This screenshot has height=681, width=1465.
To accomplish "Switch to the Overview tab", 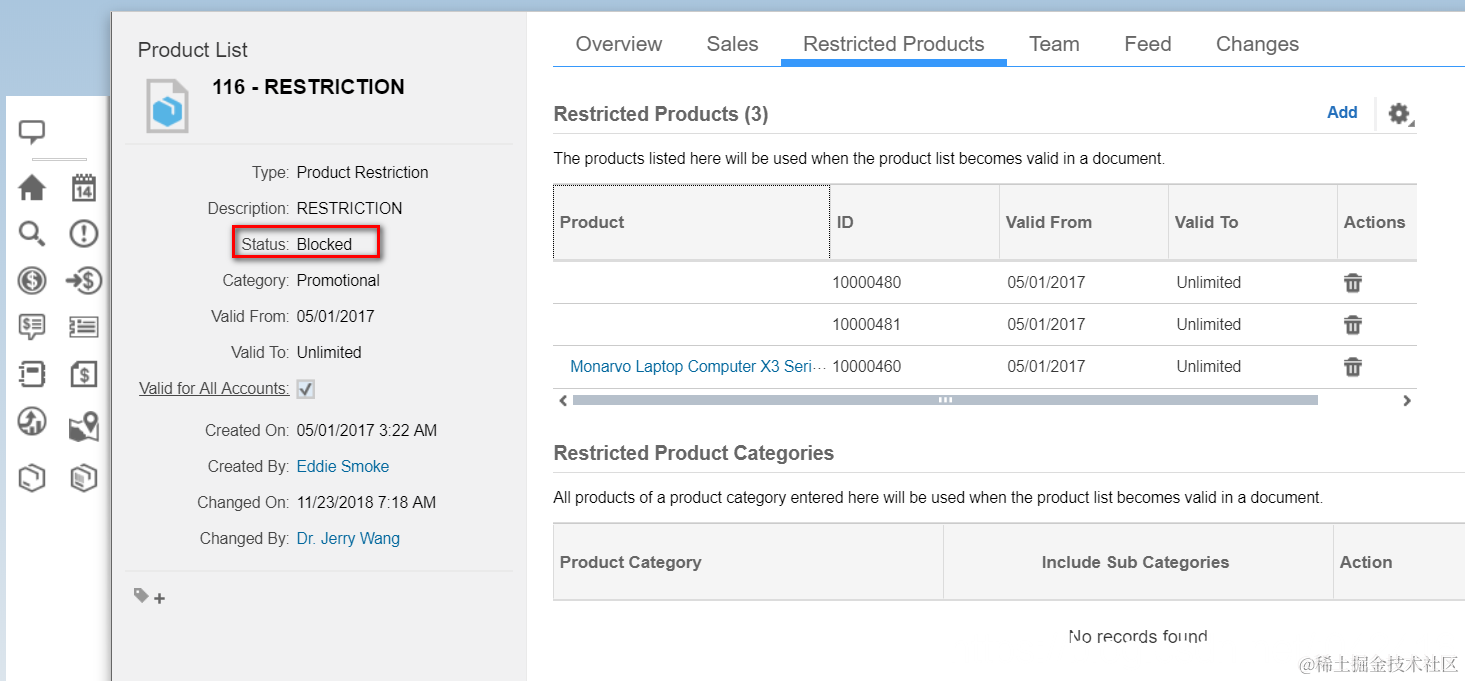I will click(618, 44).
